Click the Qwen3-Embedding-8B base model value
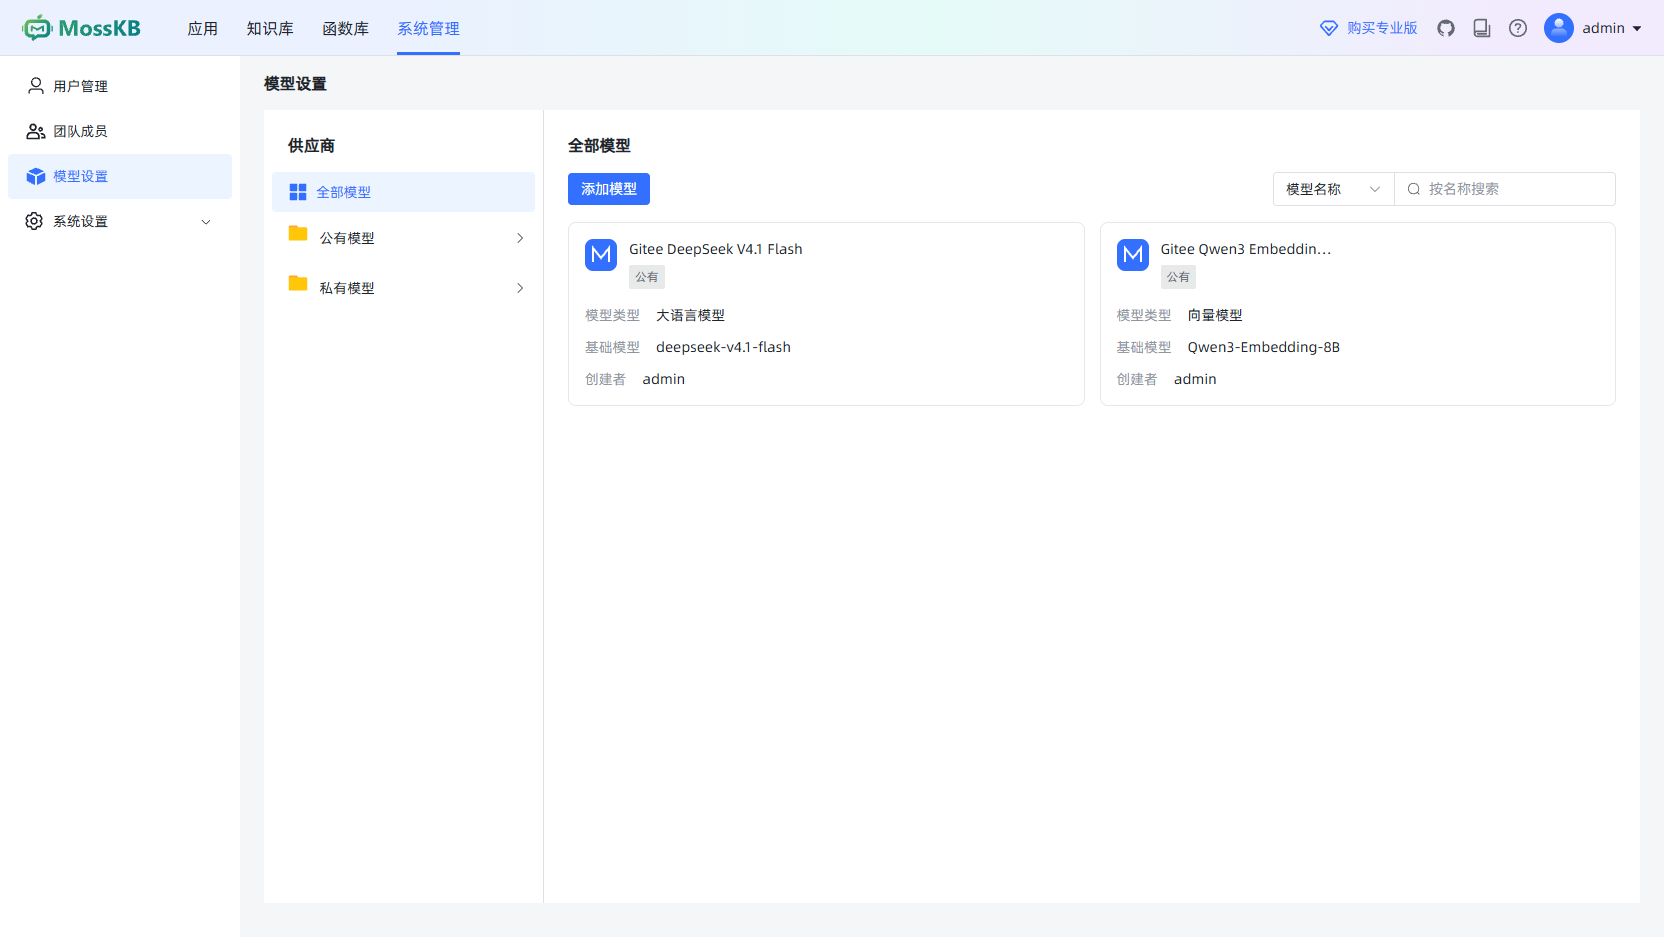The image size is (1664, 937). (x=1264, y=347)
